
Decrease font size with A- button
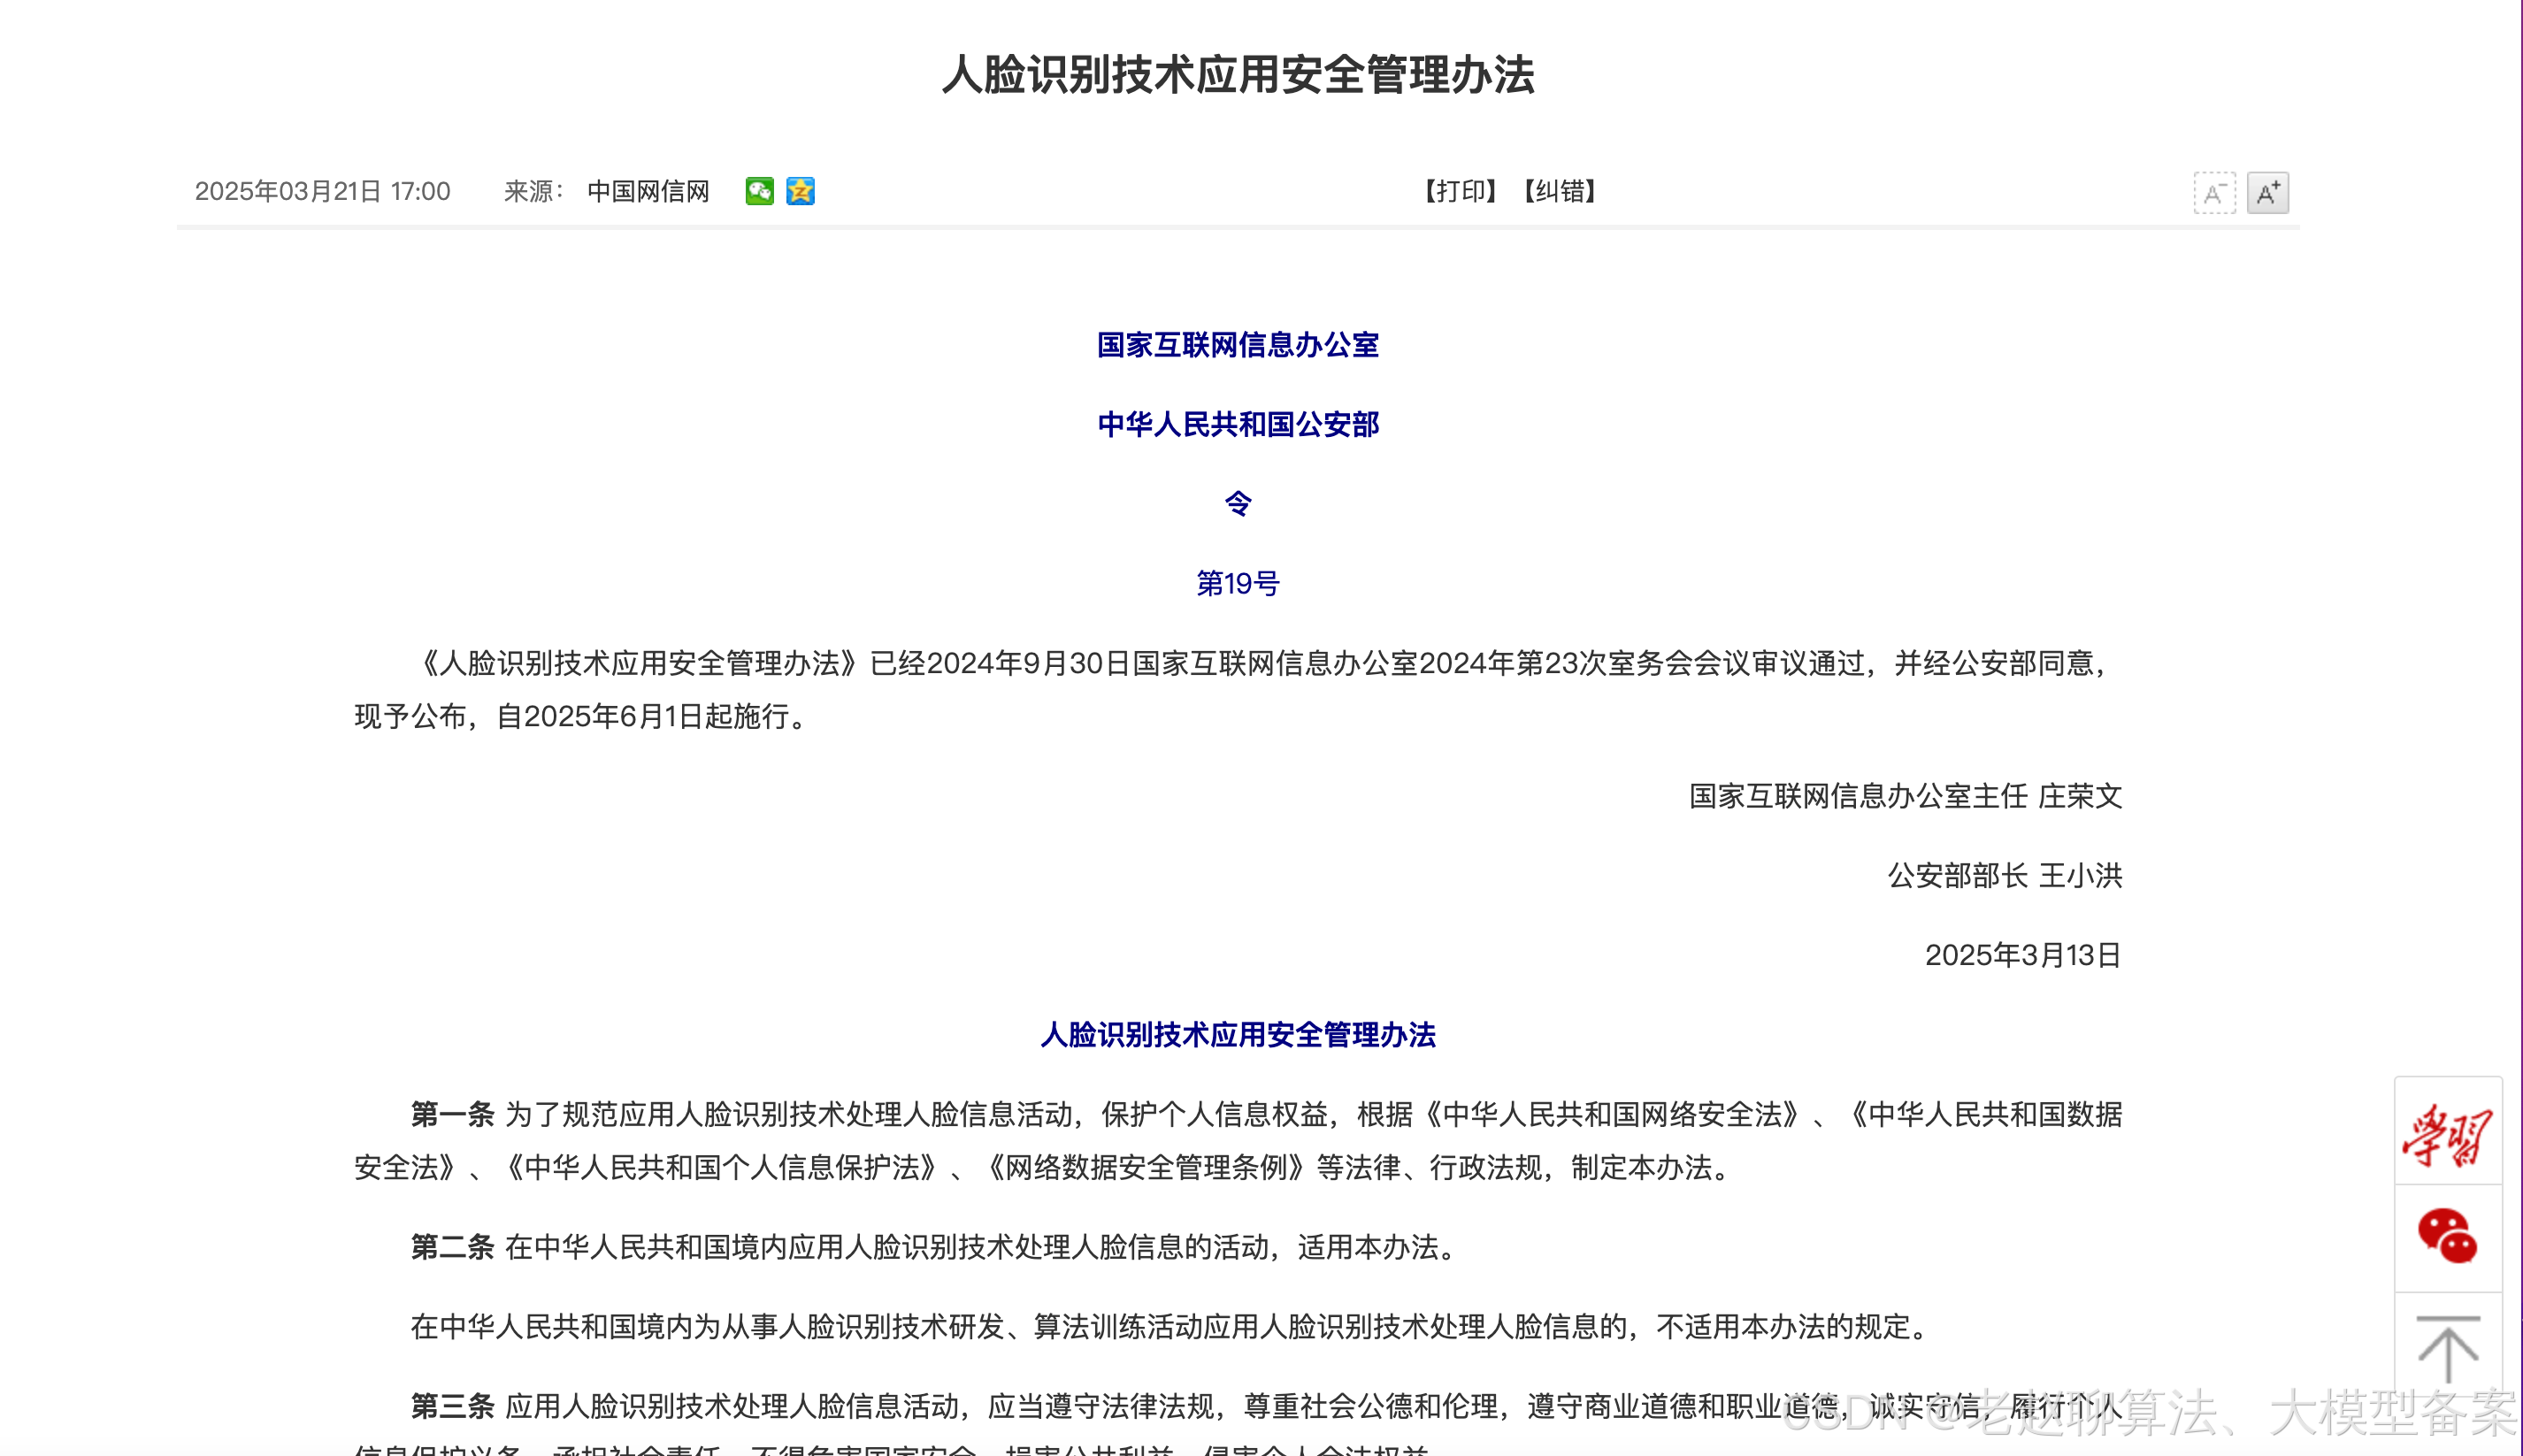tap(2214, 193)
